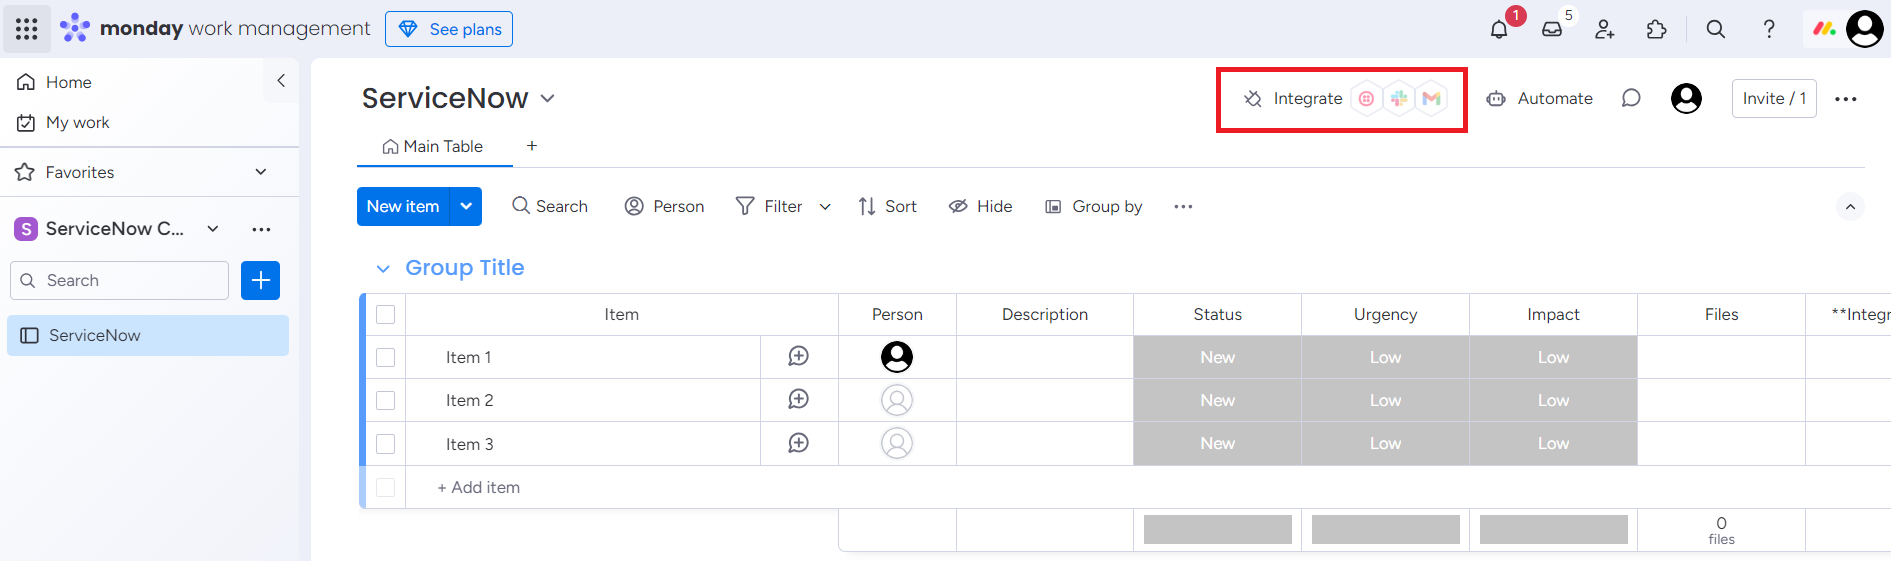Collapse the board header chevron
This screenshot has height=561, width=1891.
pyautogui.click(x=1850, y=207)
